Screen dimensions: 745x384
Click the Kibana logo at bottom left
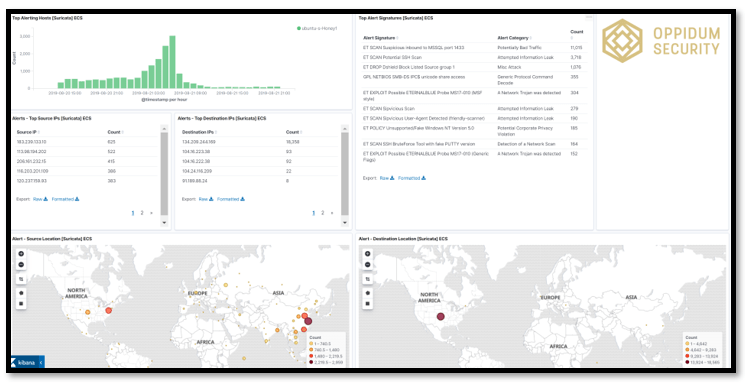pos(23,362)
